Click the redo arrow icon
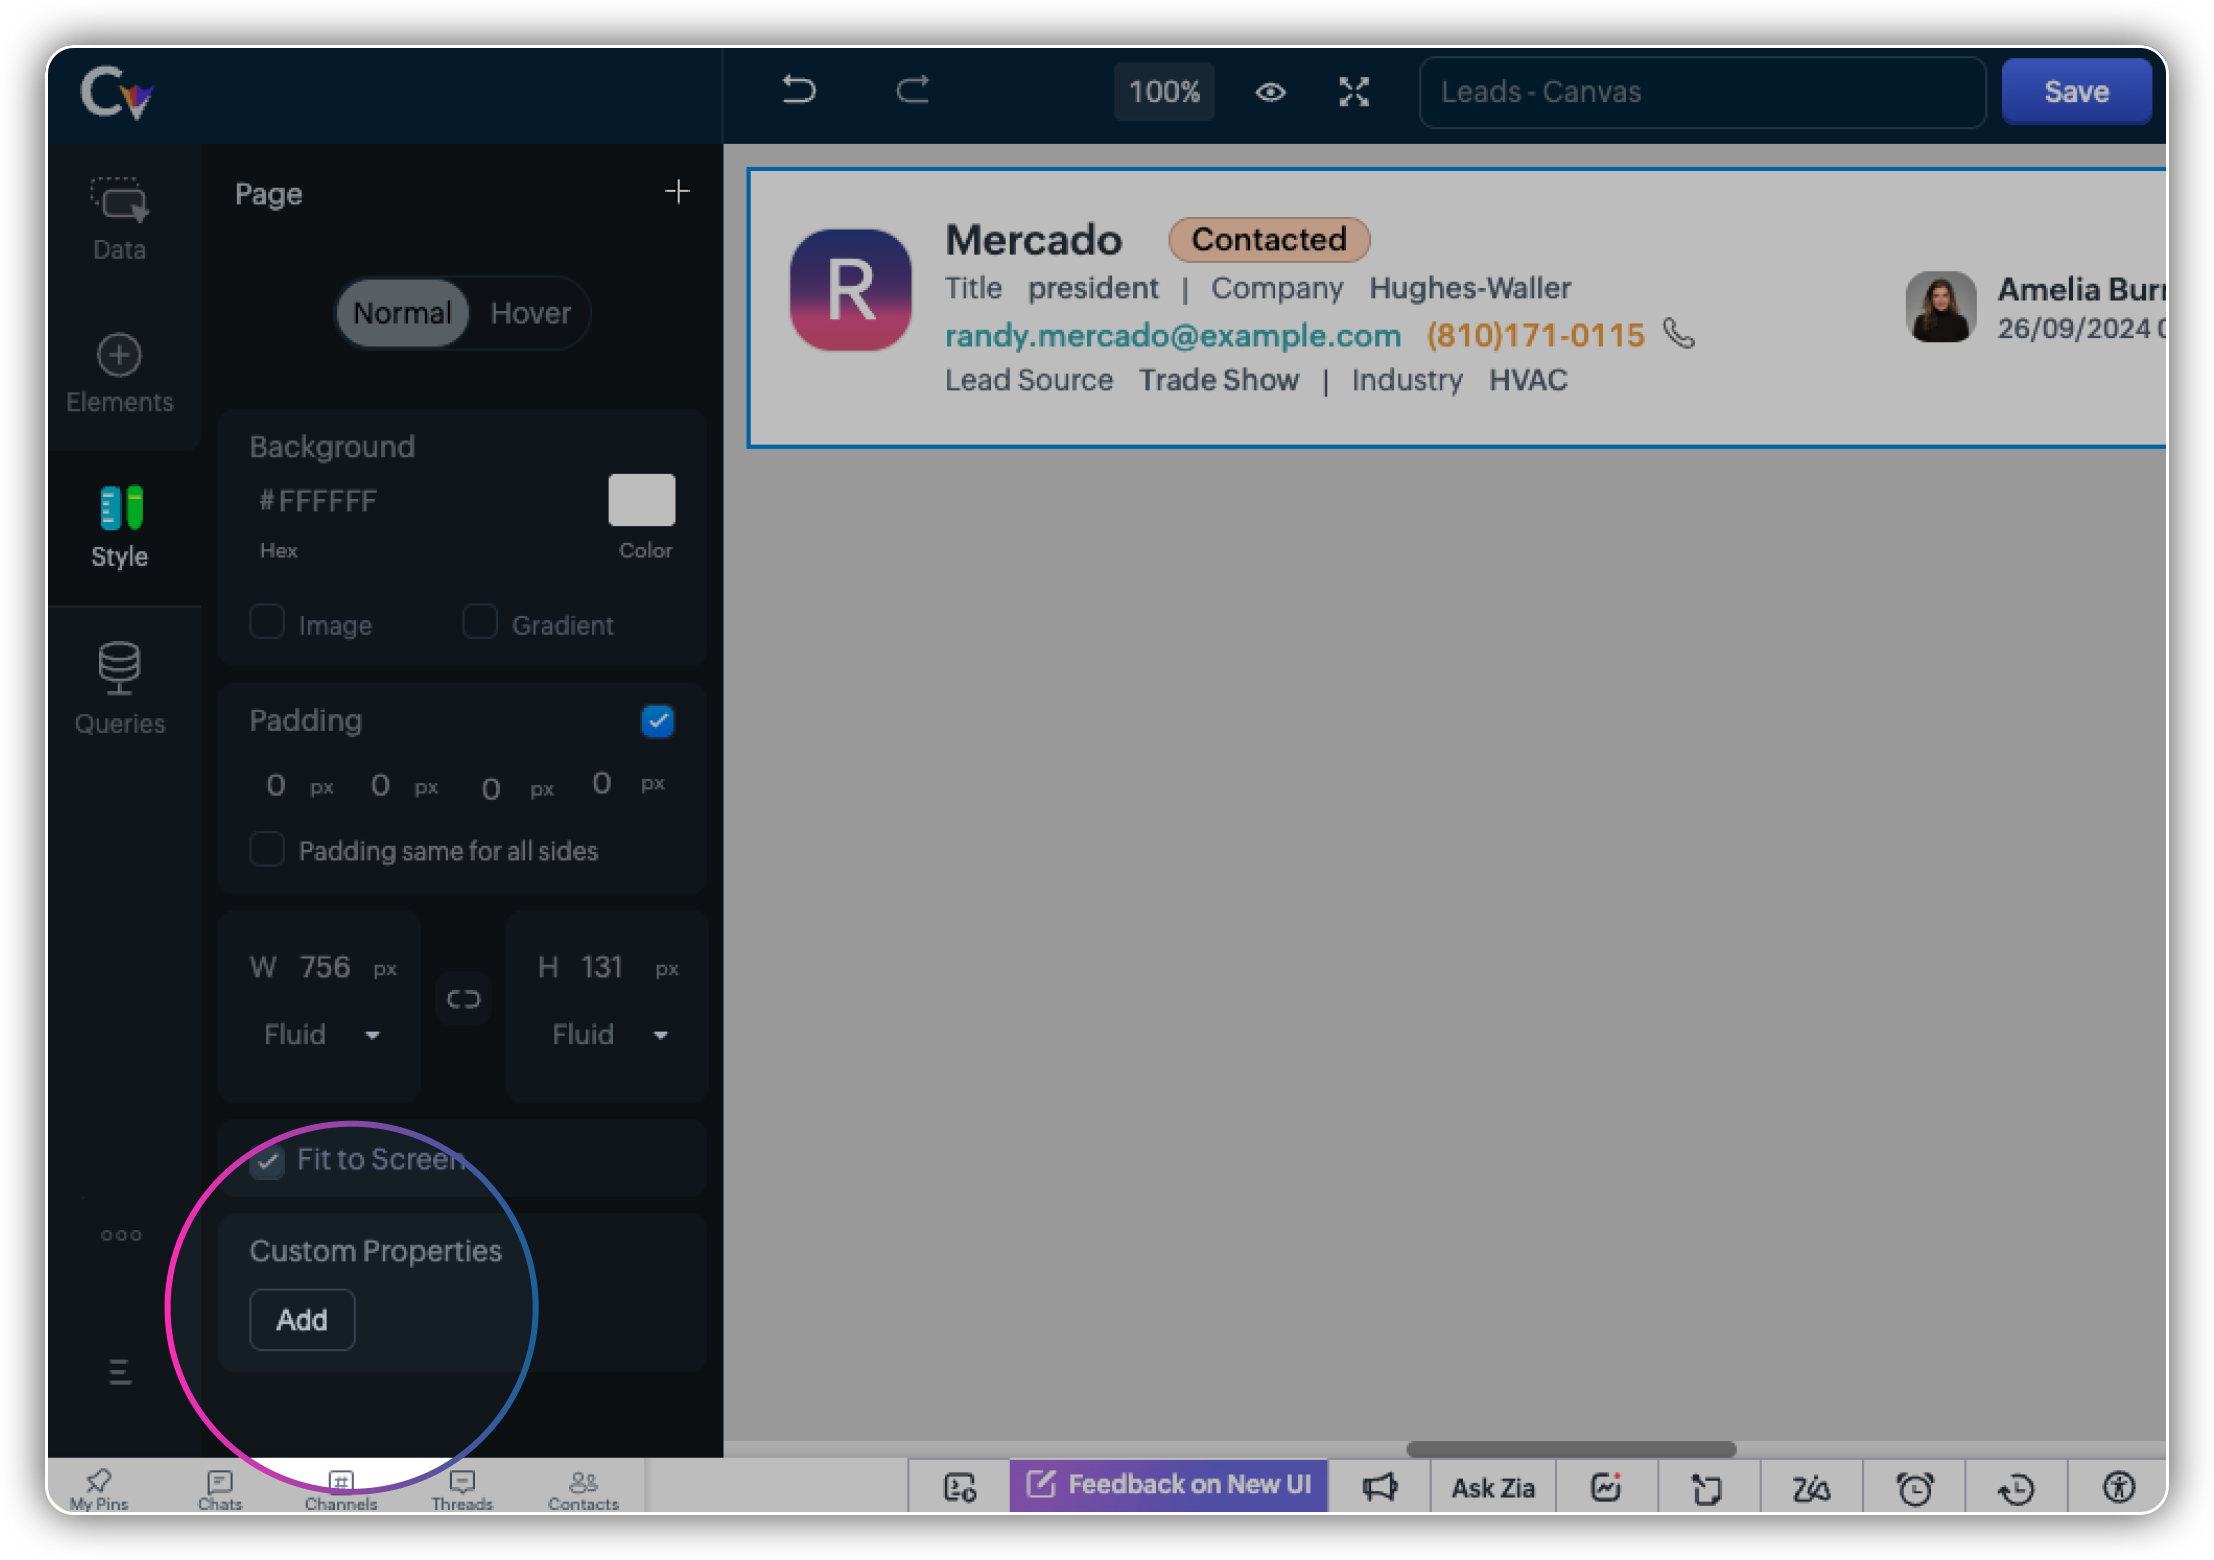 coord(912,91)
